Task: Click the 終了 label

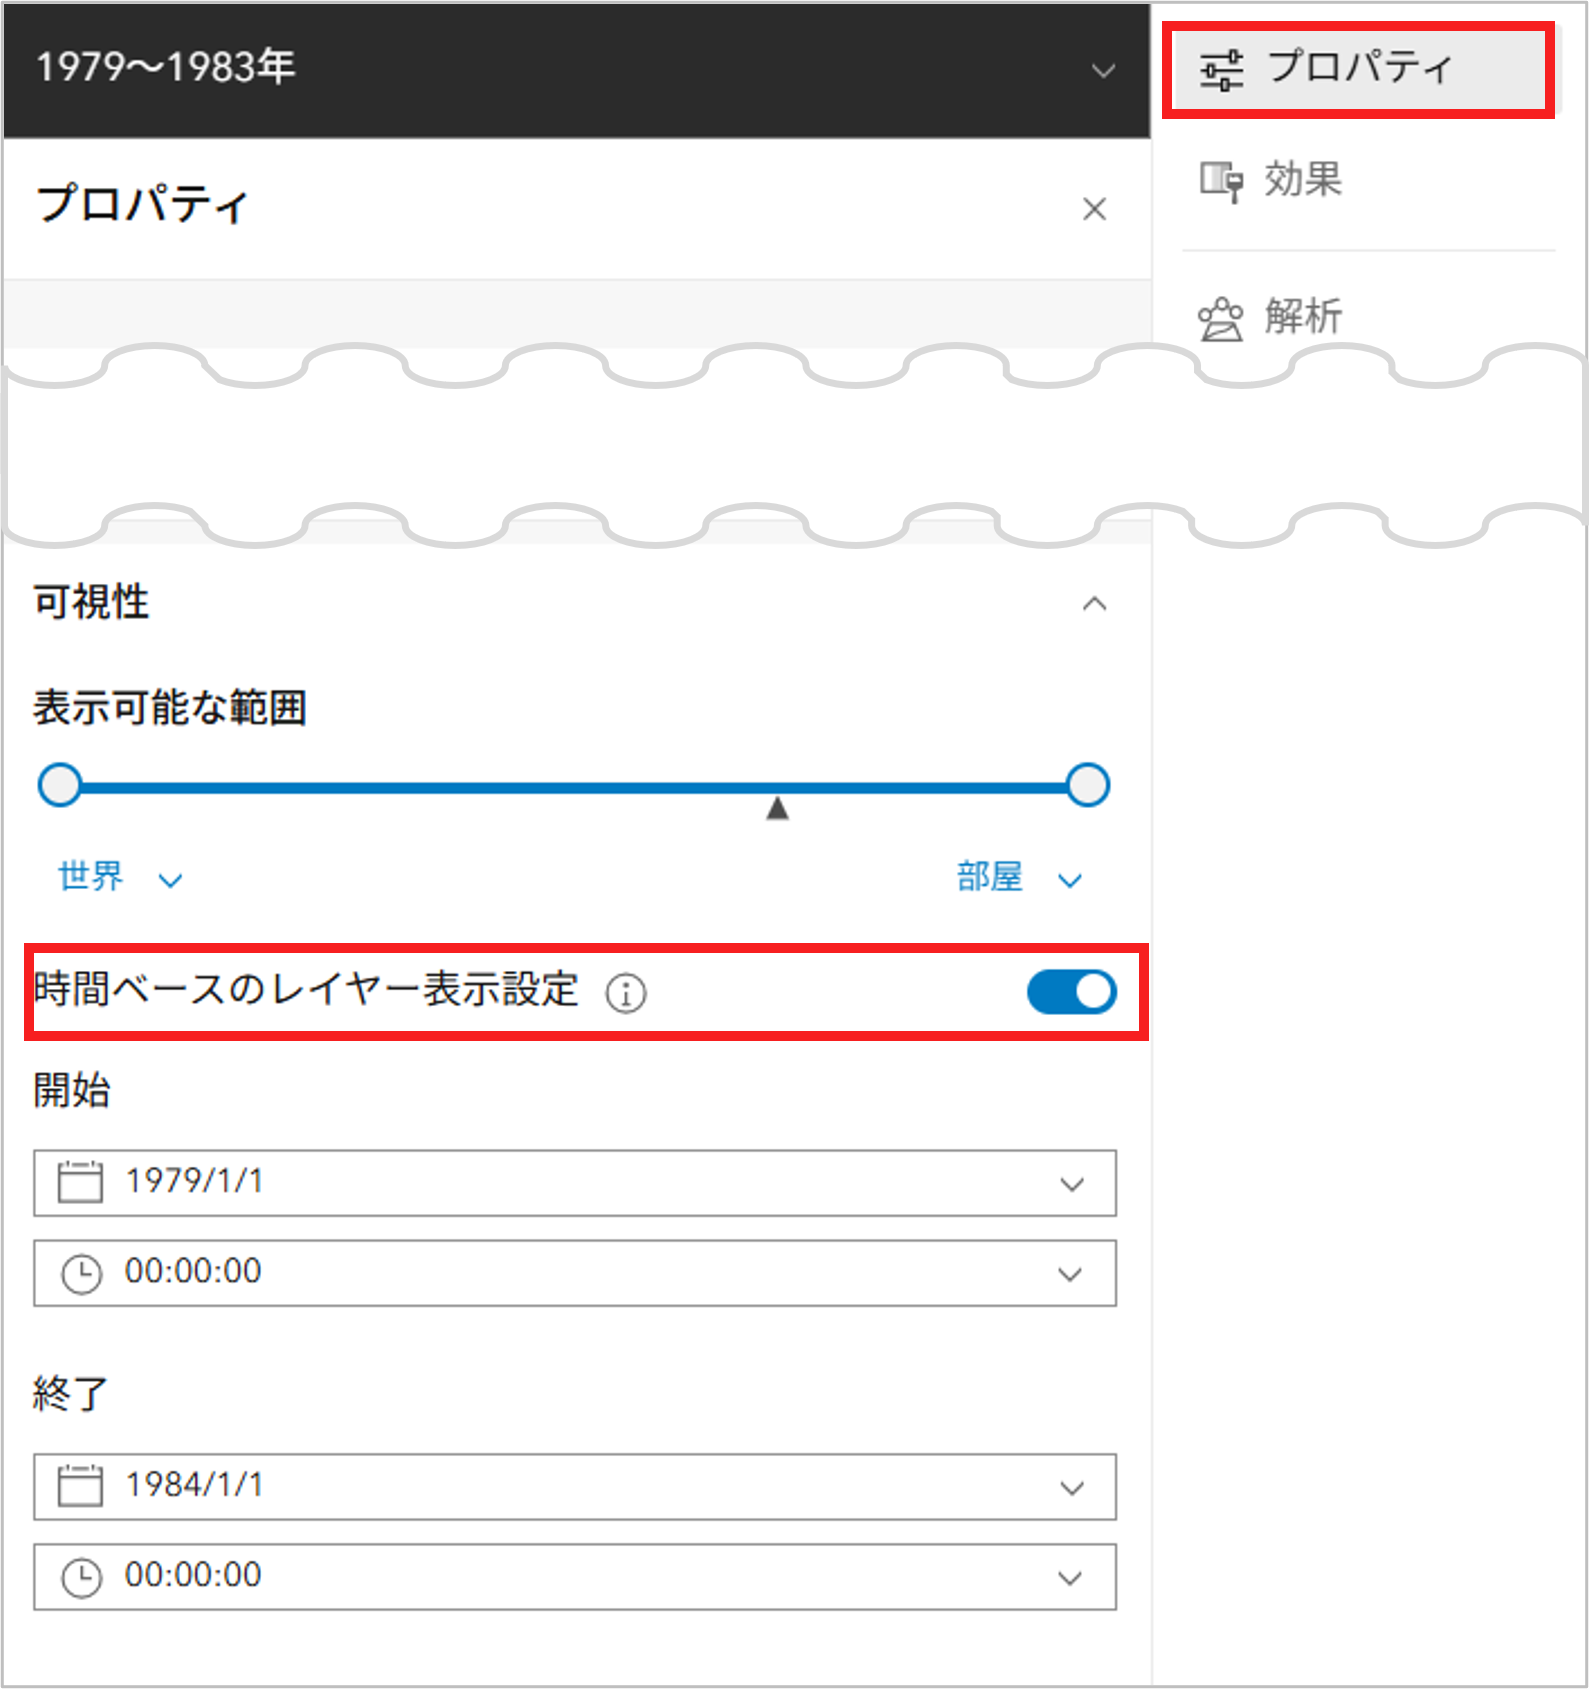Action: [71, 1393]
